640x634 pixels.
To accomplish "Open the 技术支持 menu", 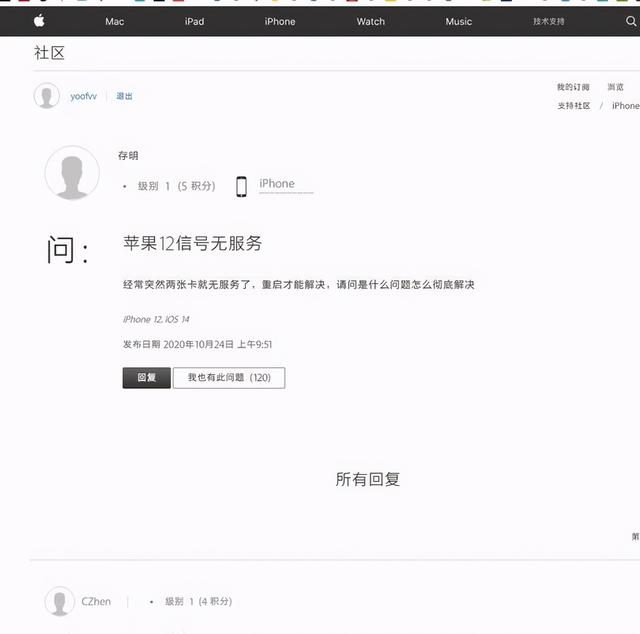I will 549,21.
